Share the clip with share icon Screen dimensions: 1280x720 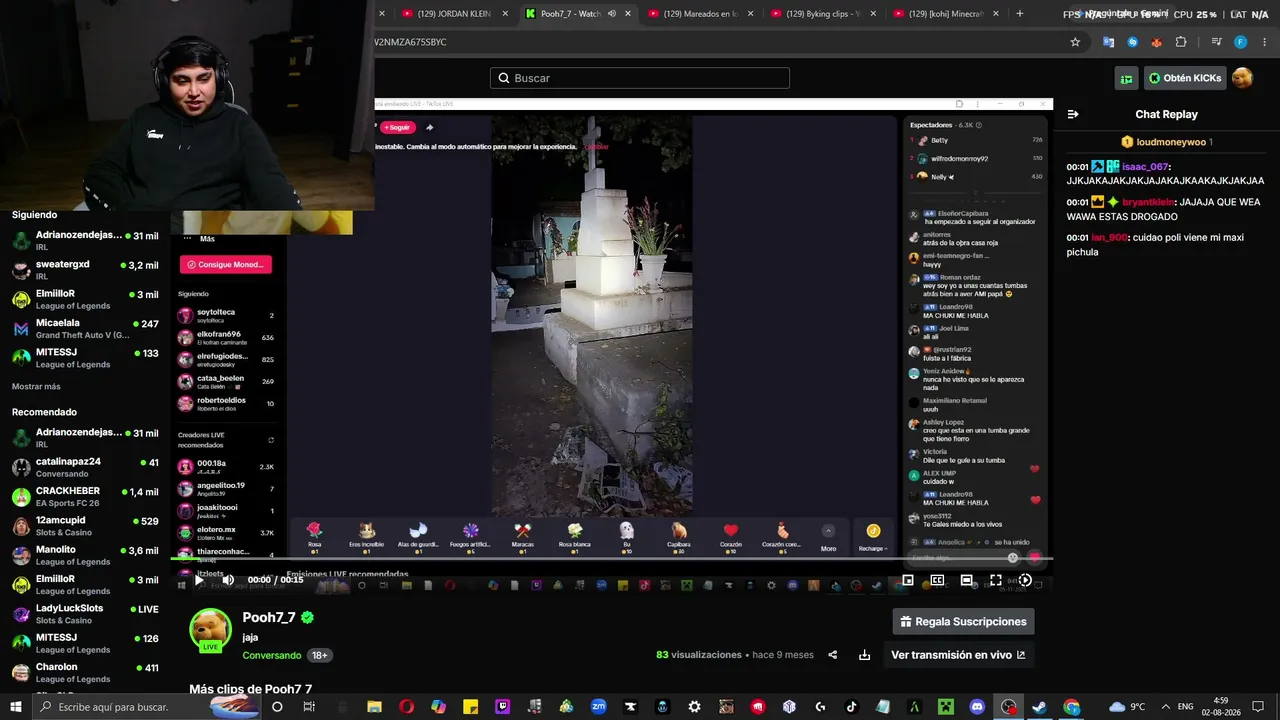click(x=833, y=655)
